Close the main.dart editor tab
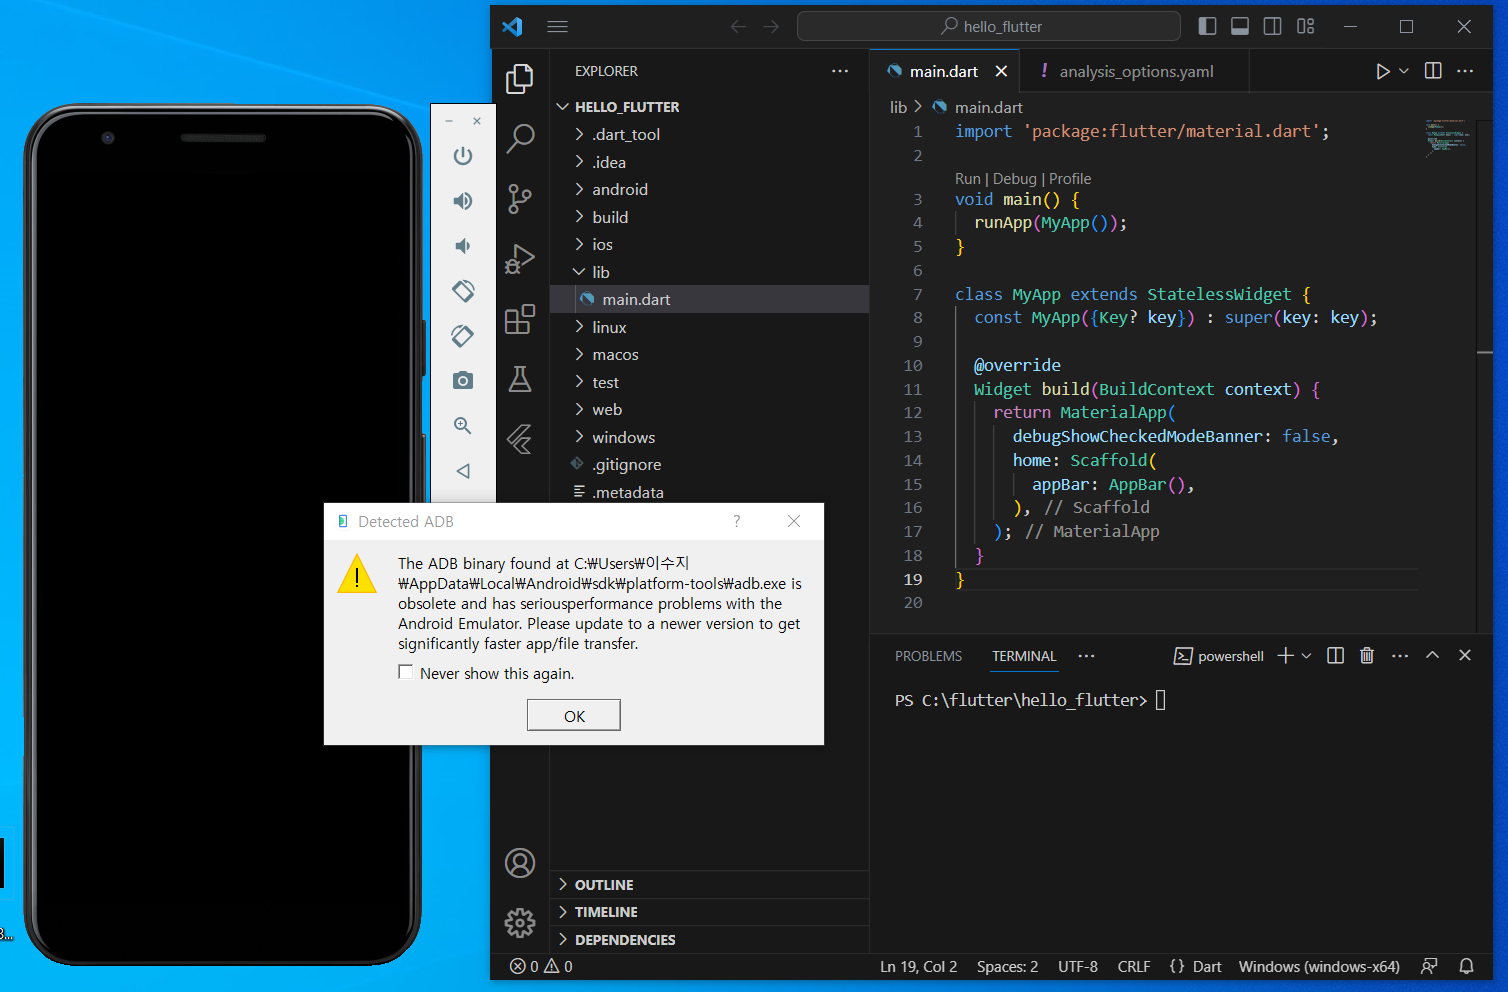Image resolution: width=1508 pixels, height=992 pixels. point(1001,71)
